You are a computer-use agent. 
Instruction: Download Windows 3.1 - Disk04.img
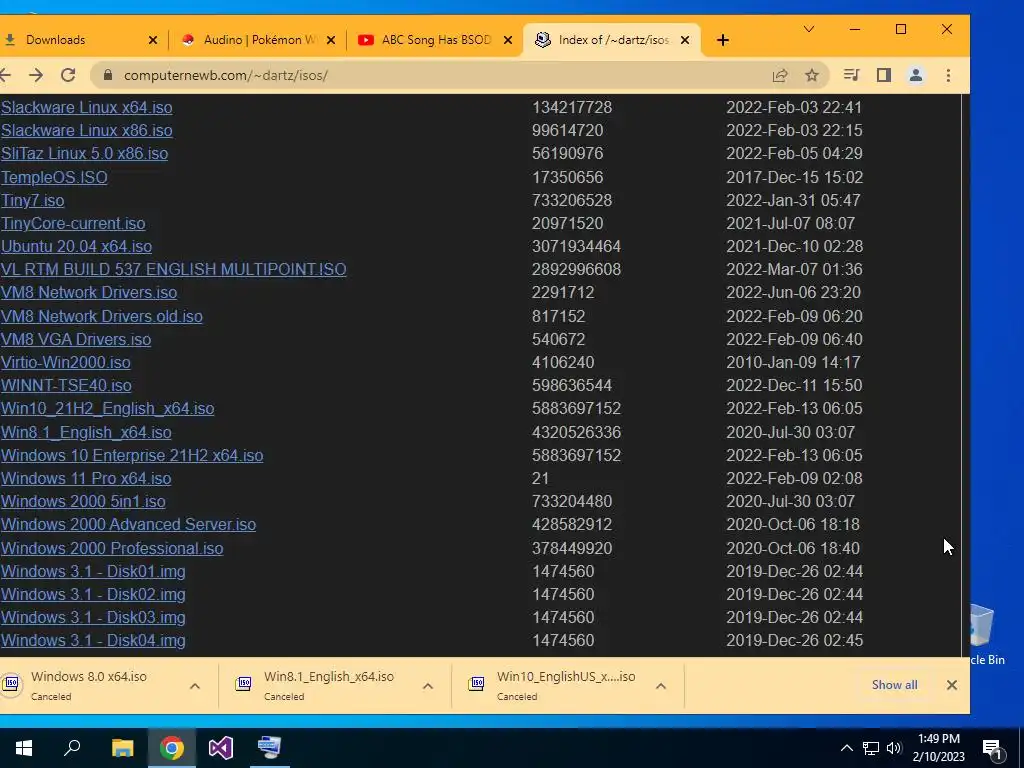[x=93, y=640]
